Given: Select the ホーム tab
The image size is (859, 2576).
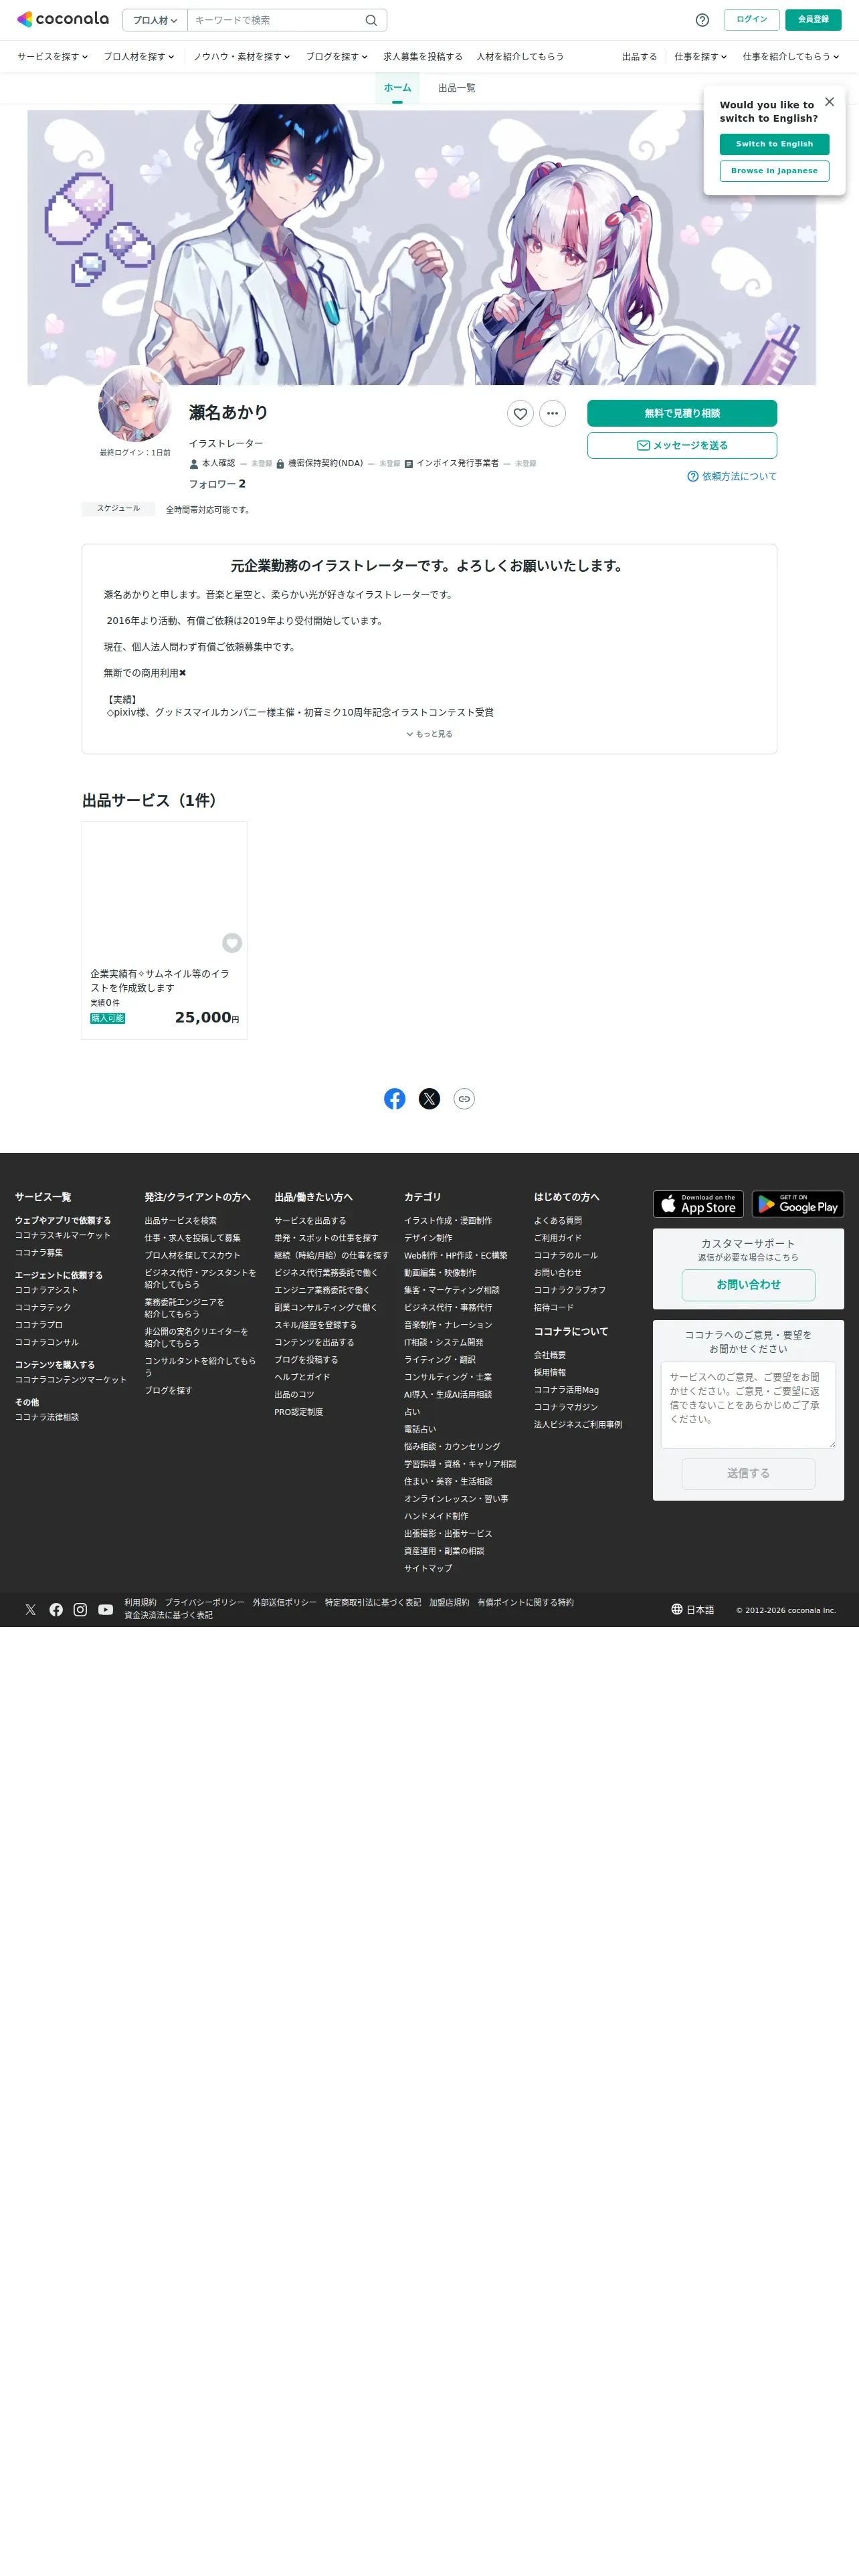Looking at the screenshot, I should pyautogui.click(x=397, y=88).
